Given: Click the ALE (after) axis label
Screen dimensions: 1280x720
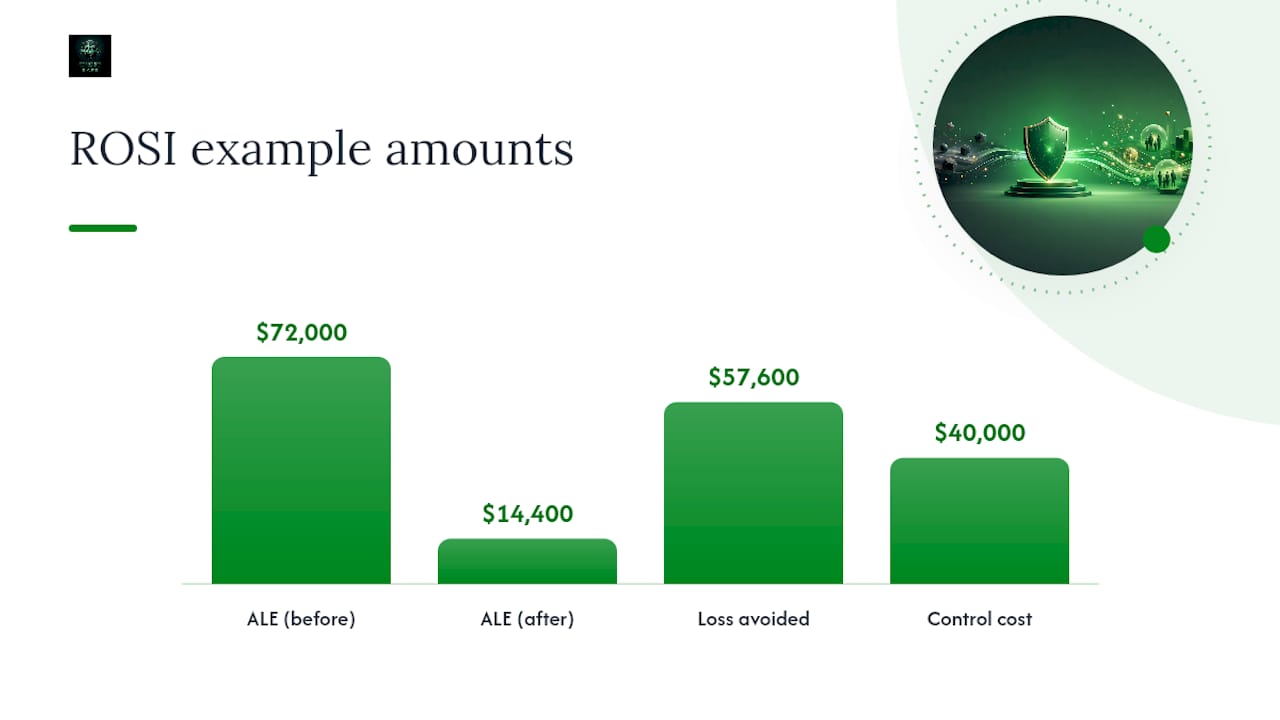Looking at the screenshot, I should coord(527,619).
